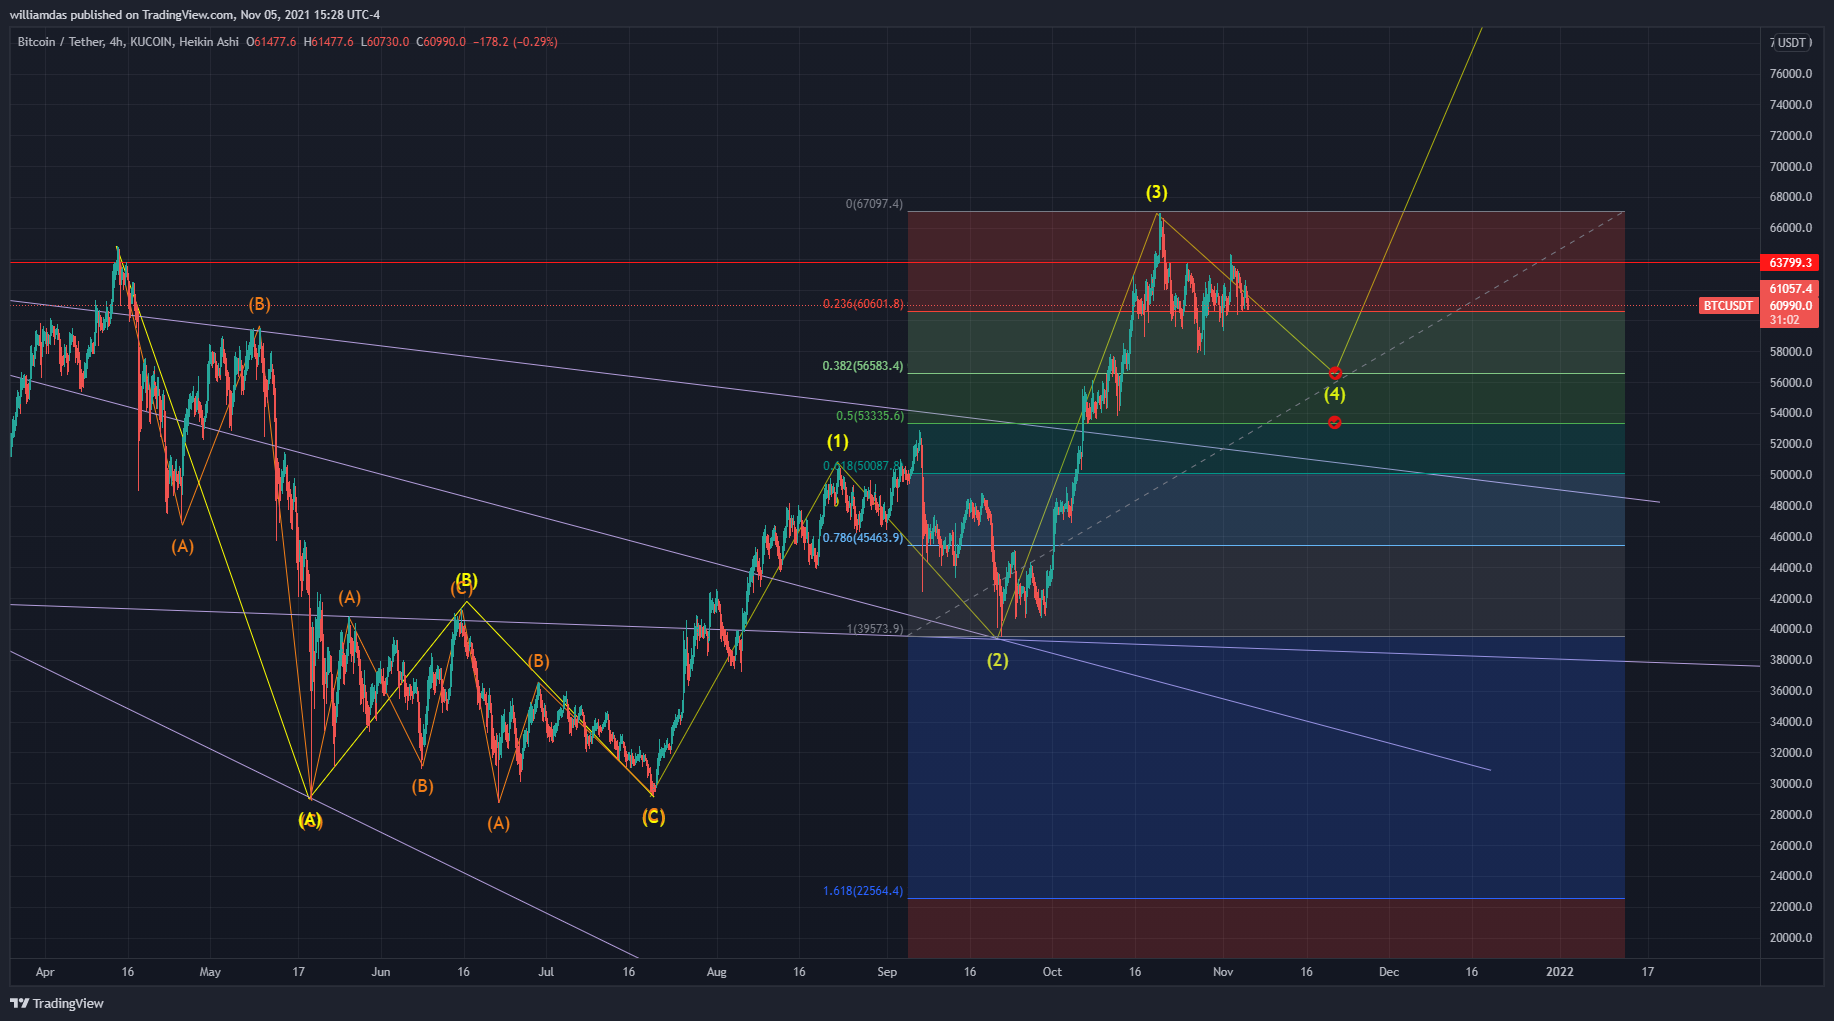Select the yellow wave (4) label

pos(1335,394)
